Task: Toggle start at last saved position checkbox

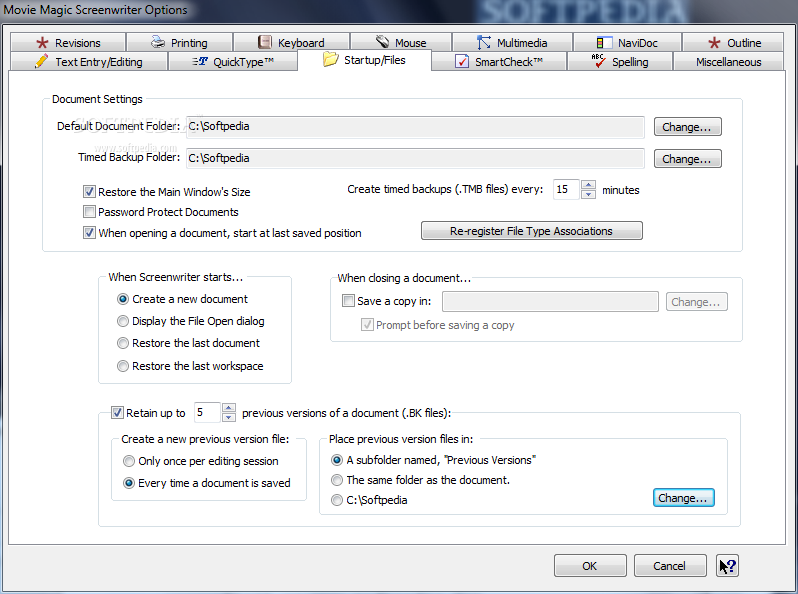Action: pos(89,233)
